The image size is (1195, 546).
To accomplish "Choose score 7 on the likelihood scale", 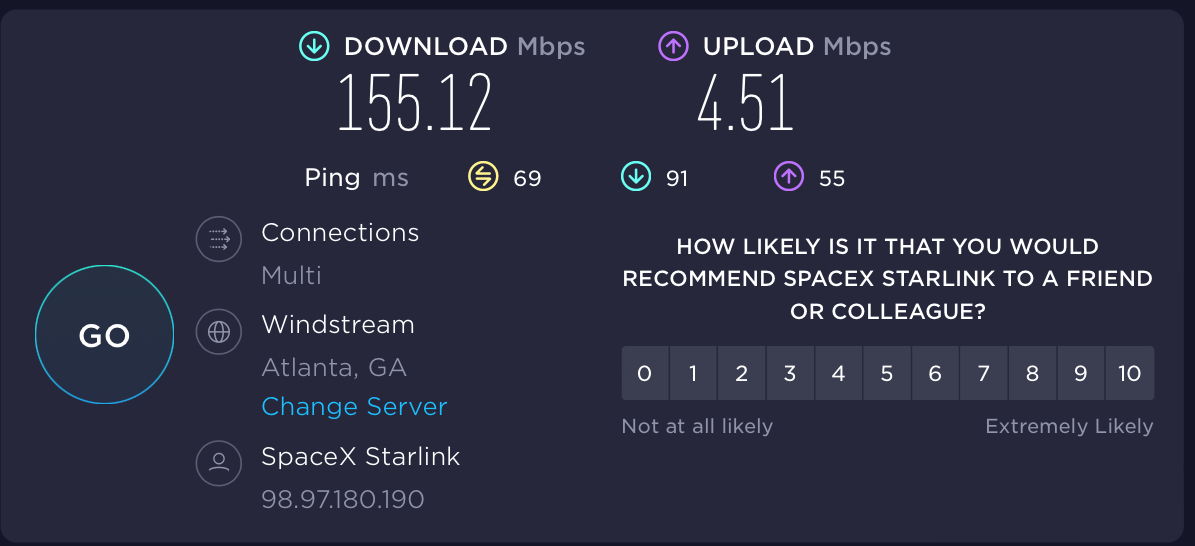I will point(984,374).
